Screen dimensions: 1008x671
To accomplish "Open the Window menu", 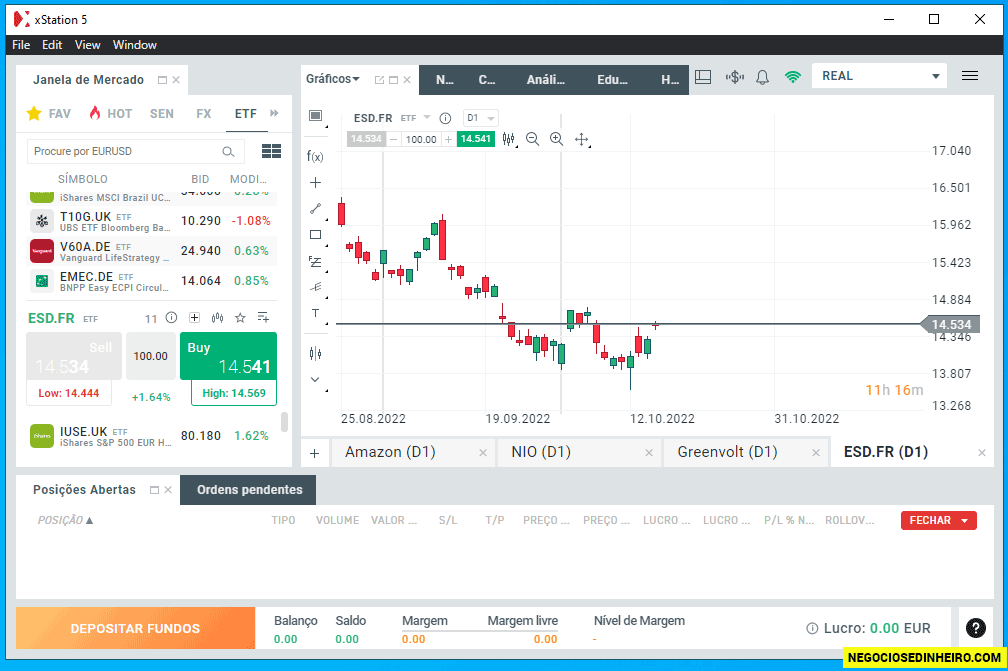I will (135, 45).
